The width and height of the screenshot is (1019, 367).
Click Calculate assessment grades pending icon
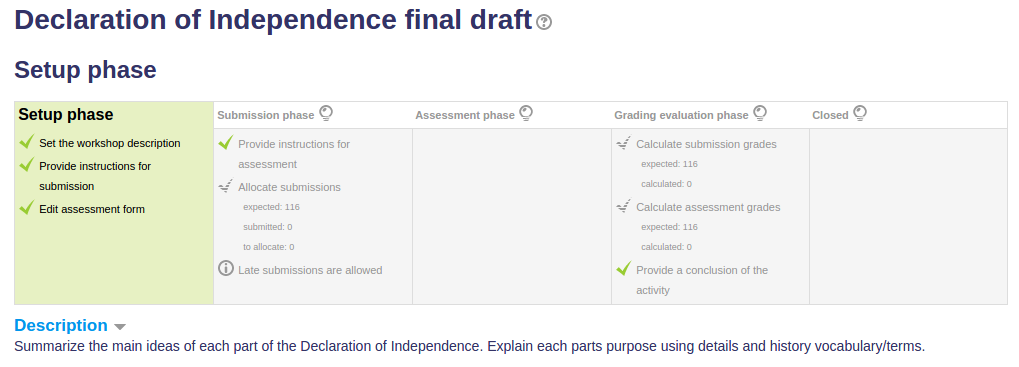coord(623,206)
